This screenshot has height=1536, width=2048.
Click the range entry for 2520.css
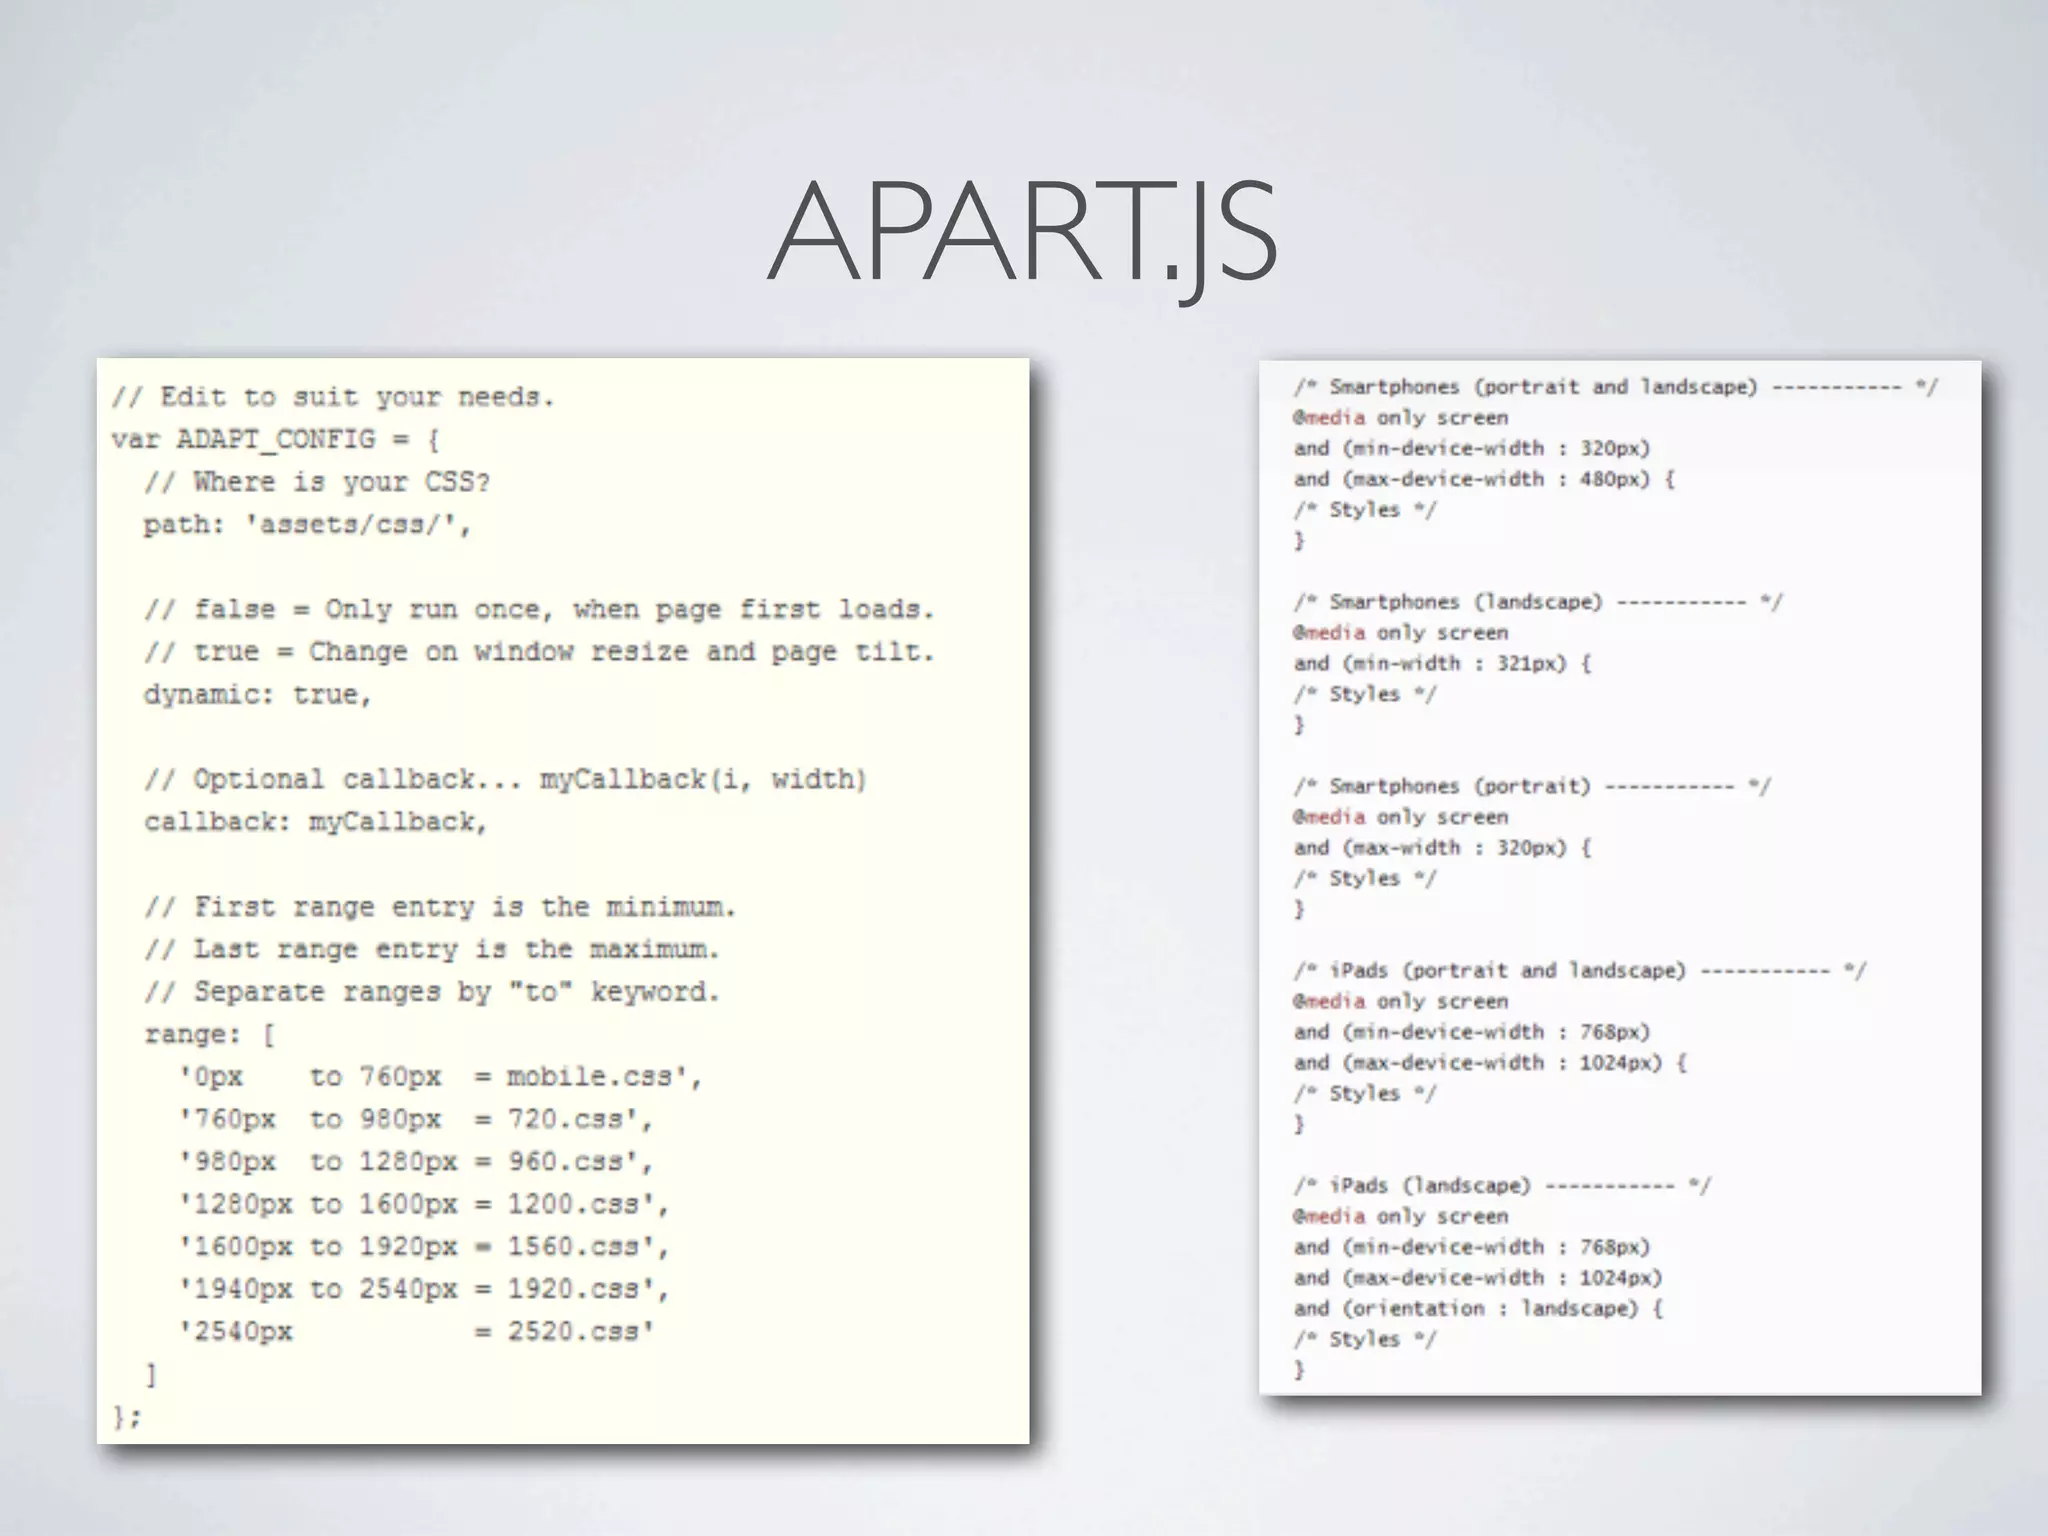416,1333
